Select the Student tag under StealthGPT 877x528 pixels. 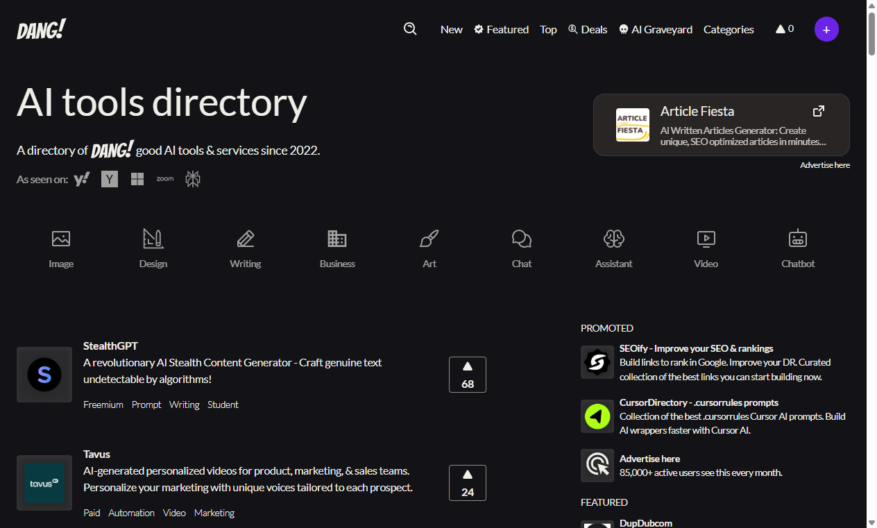(223, 404)
